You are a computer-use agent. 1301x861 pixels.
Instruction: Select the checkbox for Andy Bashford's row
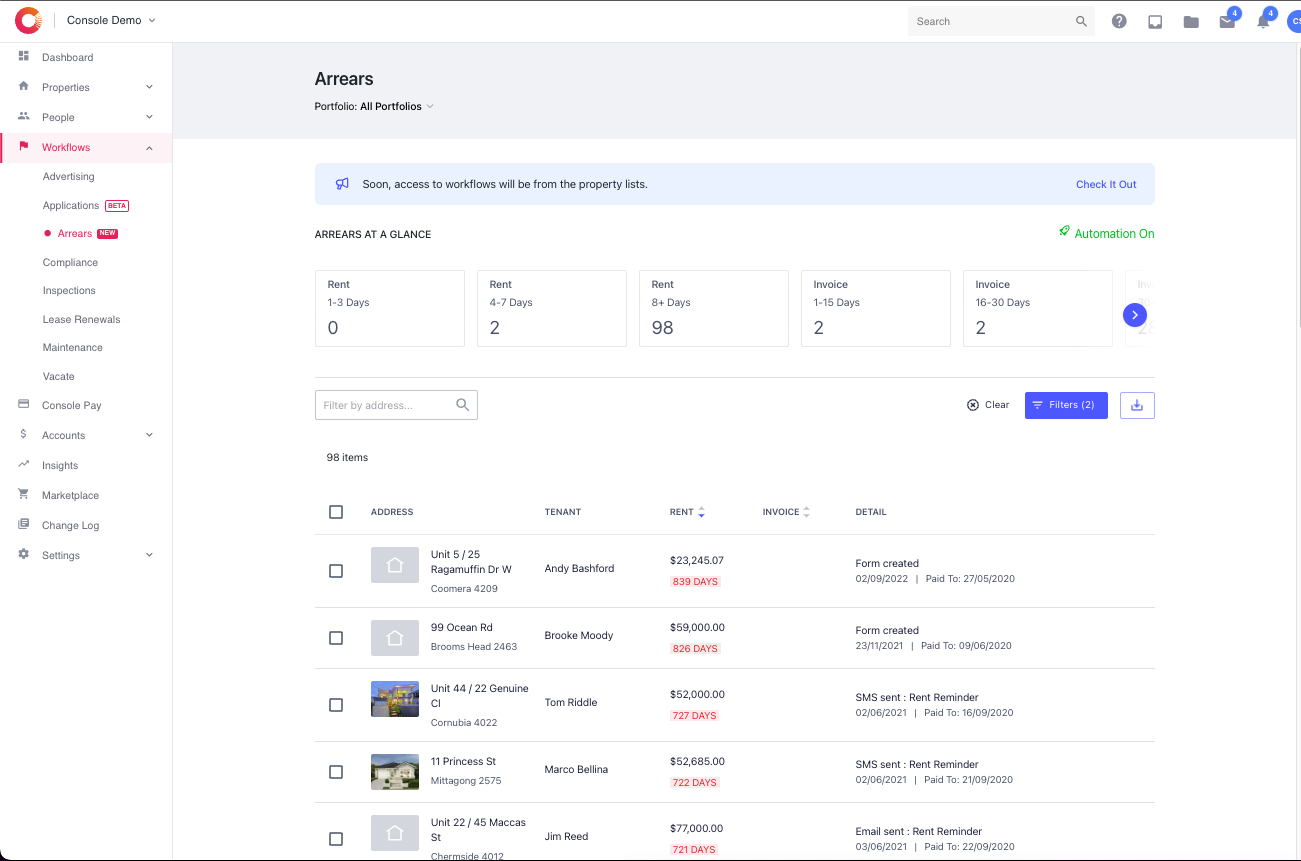click(336, 570)
